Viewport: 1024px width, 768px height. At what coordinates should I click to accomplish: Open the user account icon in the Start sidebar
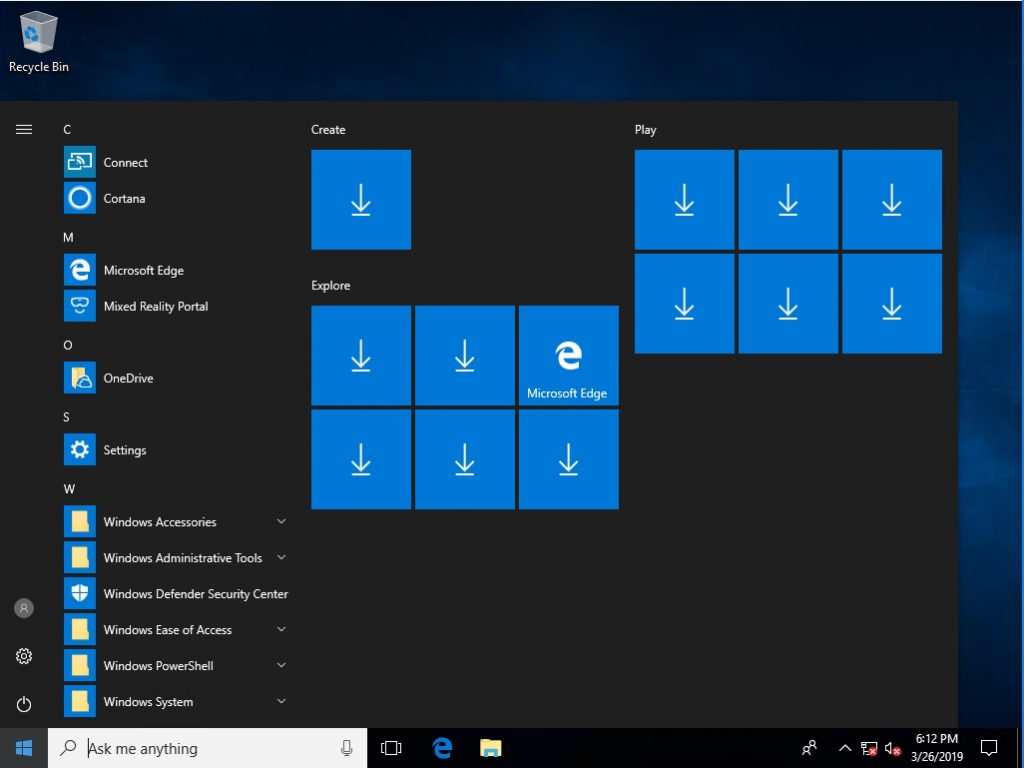click(x=24, y=608)
